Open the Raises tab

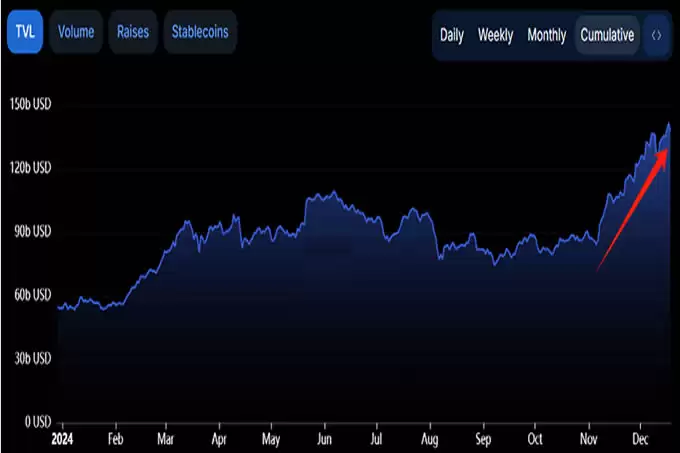(133, 32)
